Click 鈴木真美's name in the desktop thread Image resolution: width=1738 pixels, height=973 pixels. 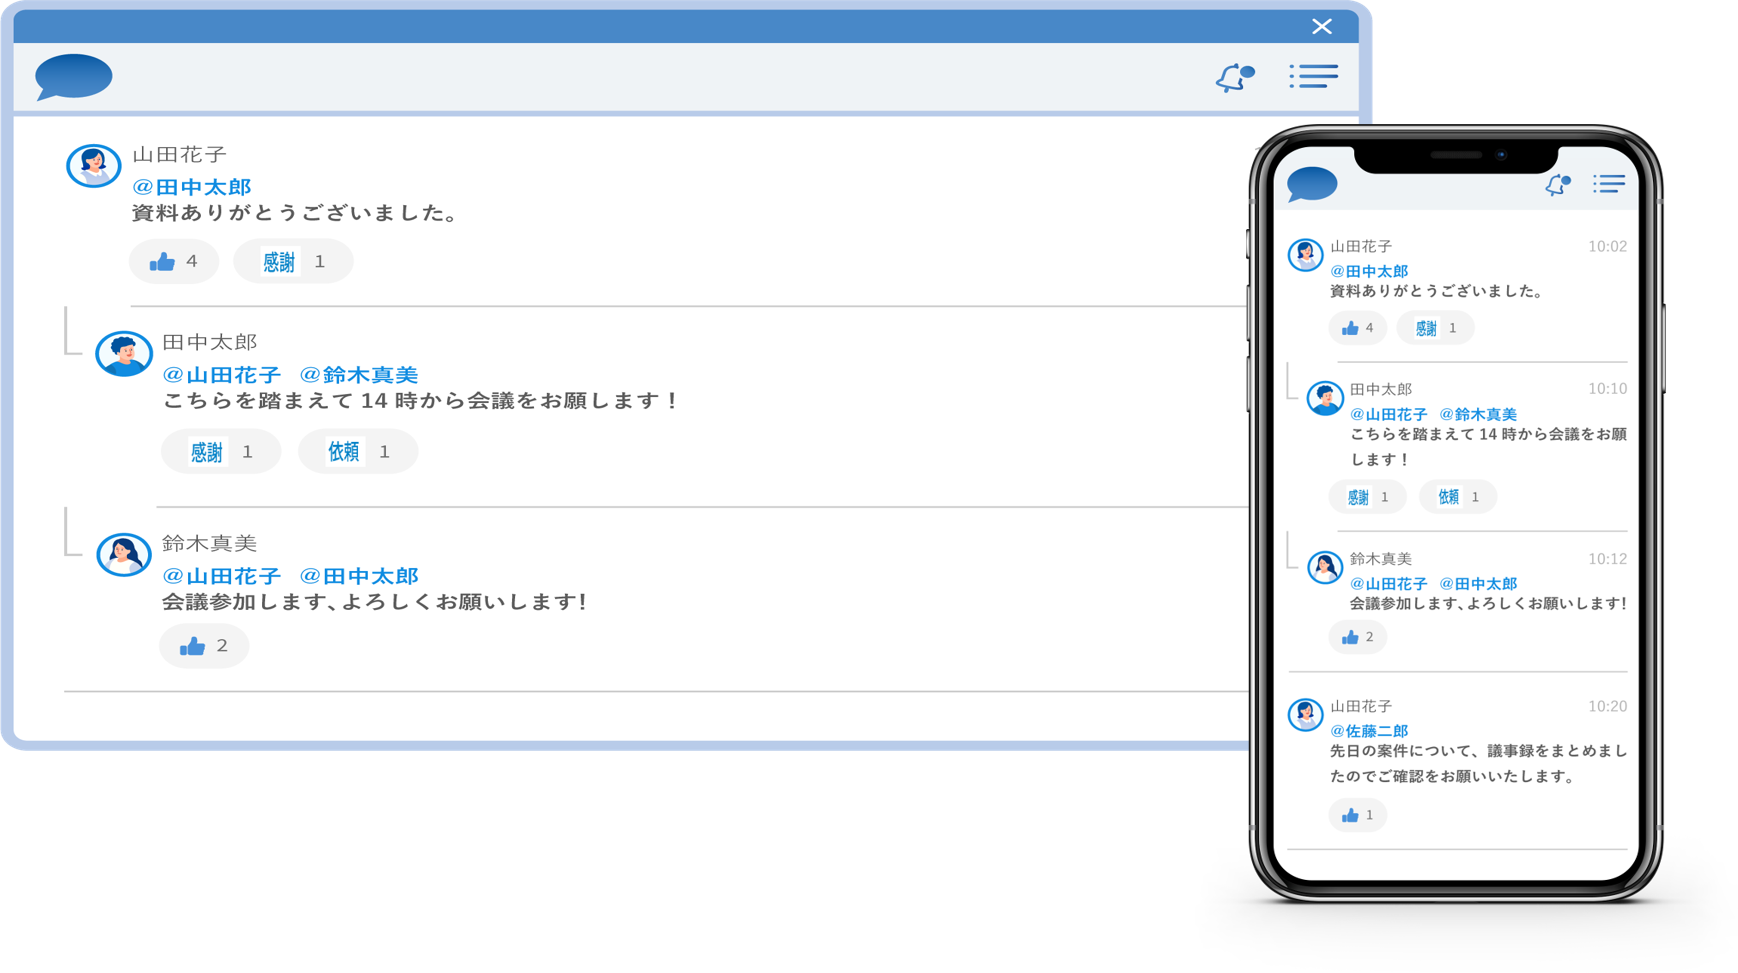(209, 543)
